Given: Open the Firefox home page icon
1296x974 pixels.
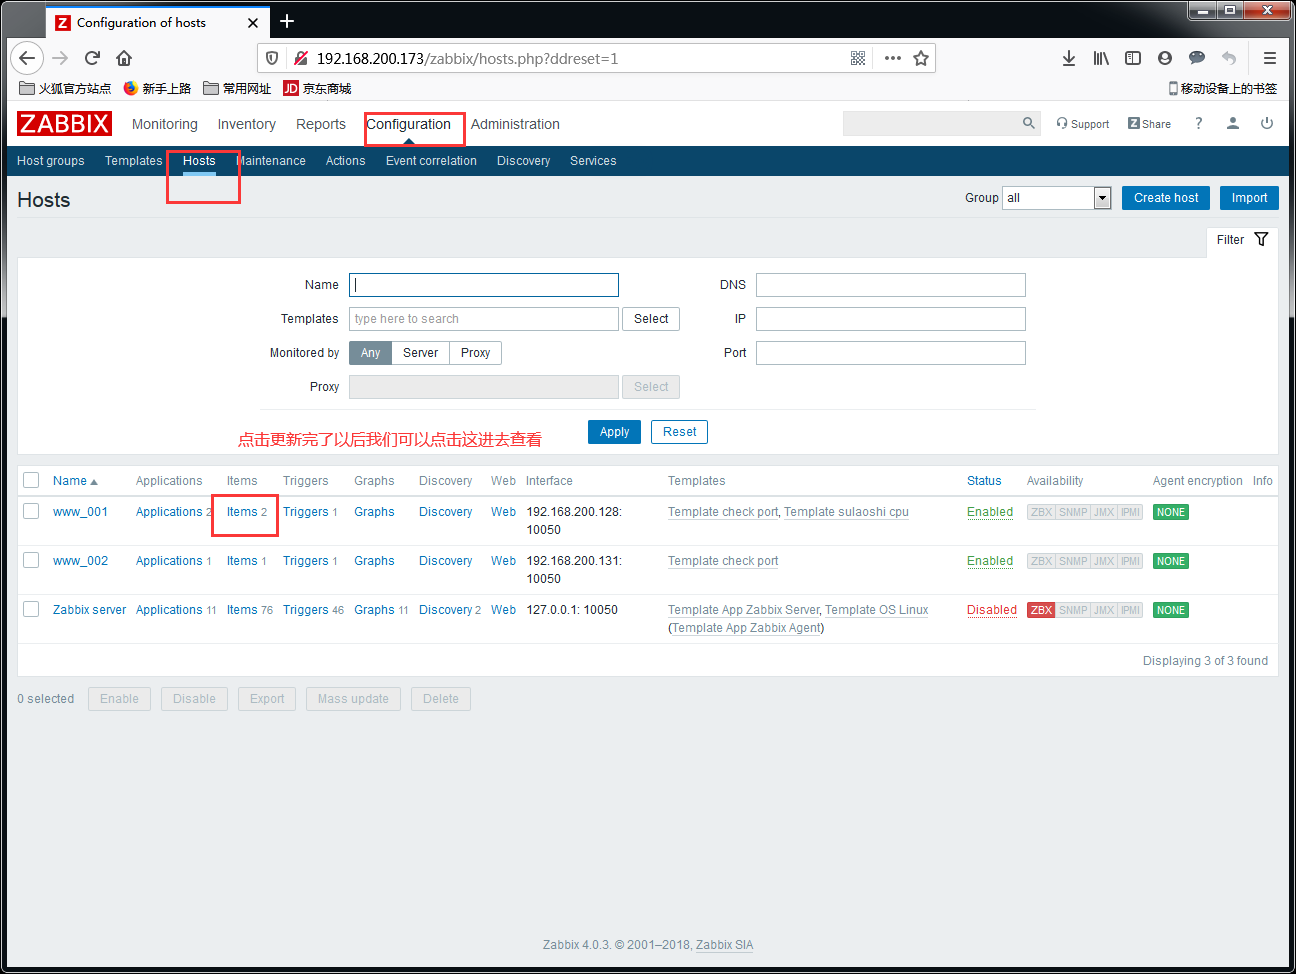Looking at the screenshot, I should (x=124, y=58).
